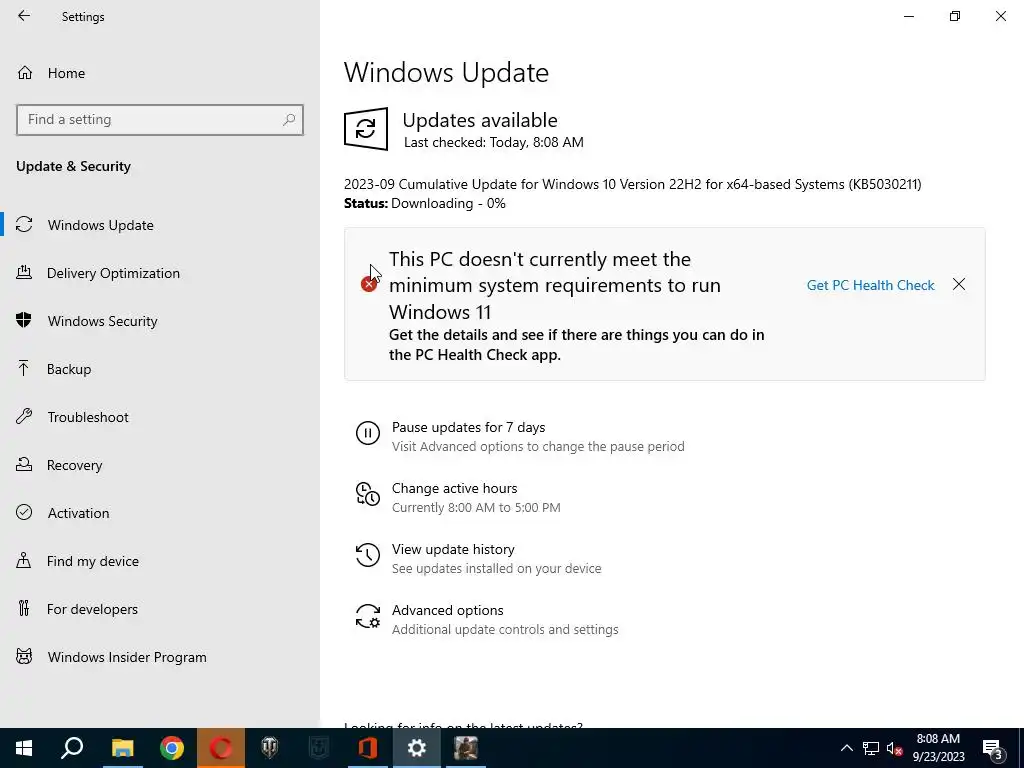Viewport: 1024px width, 768px height.
Task: Open File Explorer from the taskbar
Action: coord(122,748)
